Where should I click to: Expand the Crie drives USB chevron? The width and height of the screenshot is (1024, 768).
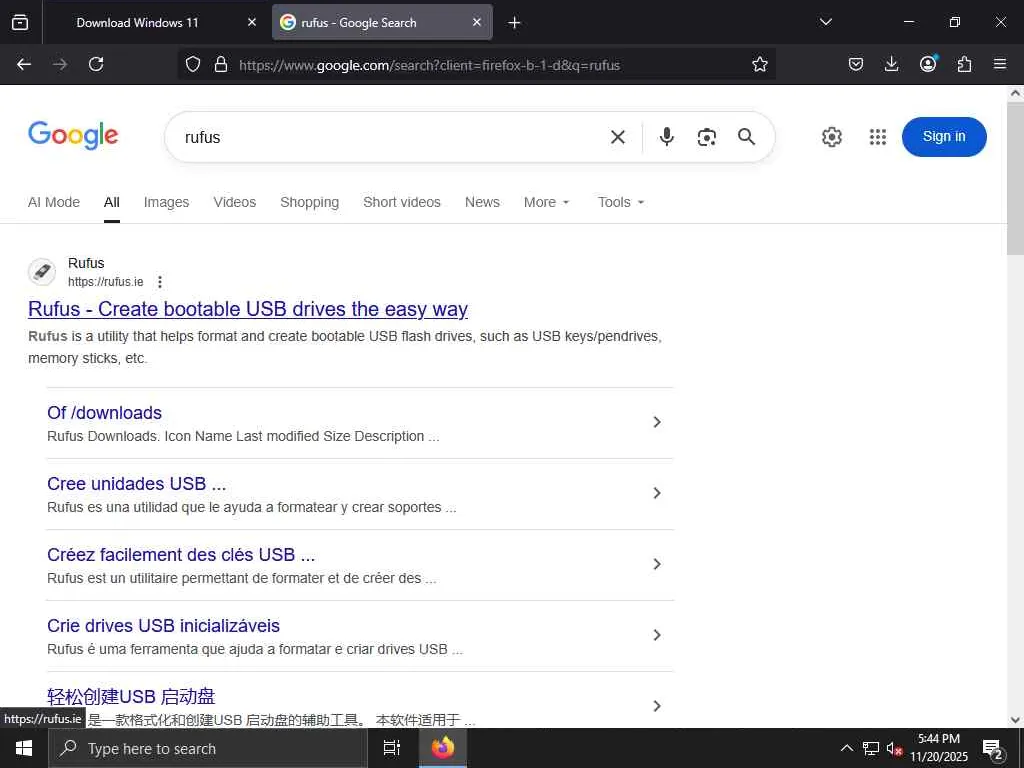[657, 635]
